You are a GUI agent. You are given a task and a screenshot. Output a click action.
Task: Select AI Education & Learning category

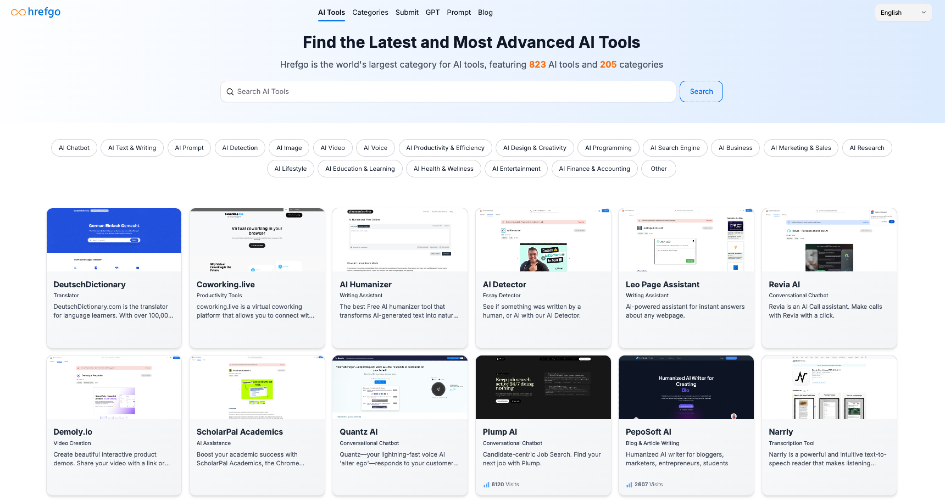click(360, 169)
